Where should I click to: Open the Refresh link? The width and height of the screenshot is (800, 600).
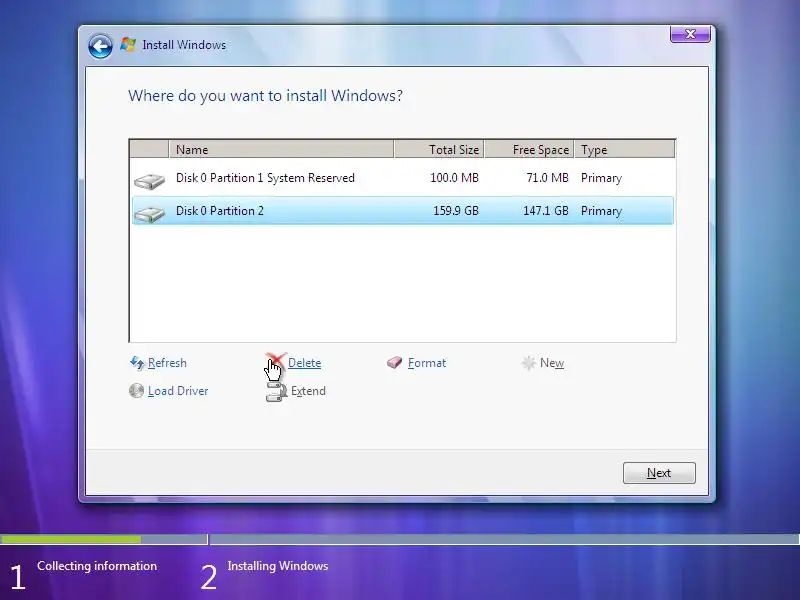[167, 363]
